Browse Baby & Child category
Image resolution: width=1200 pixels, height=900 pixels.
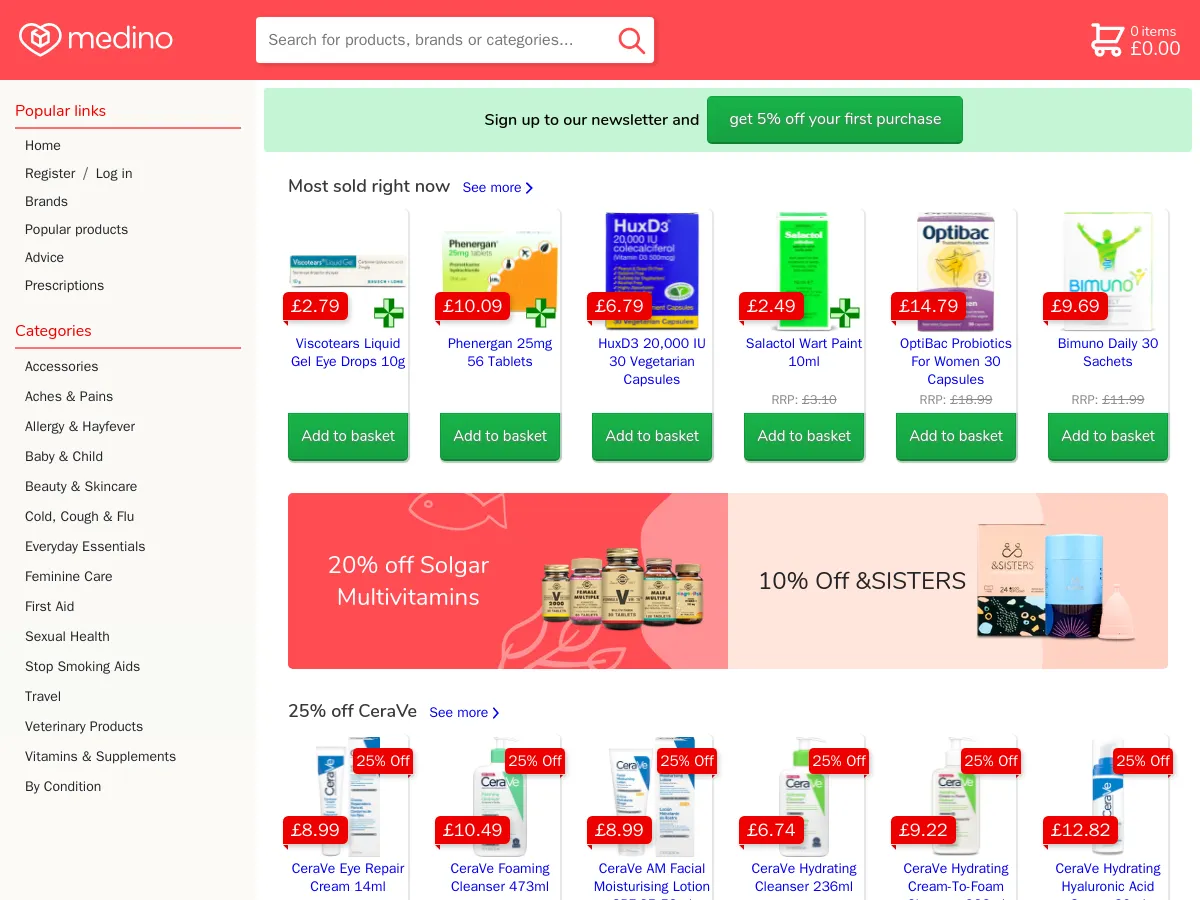(x=64, y=456)
